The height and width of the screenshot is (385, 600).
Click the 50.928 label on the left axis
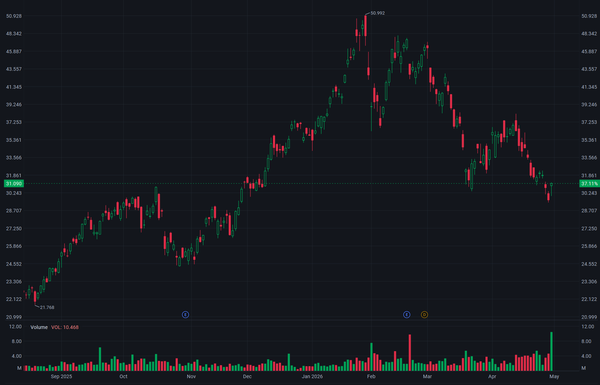14,16
